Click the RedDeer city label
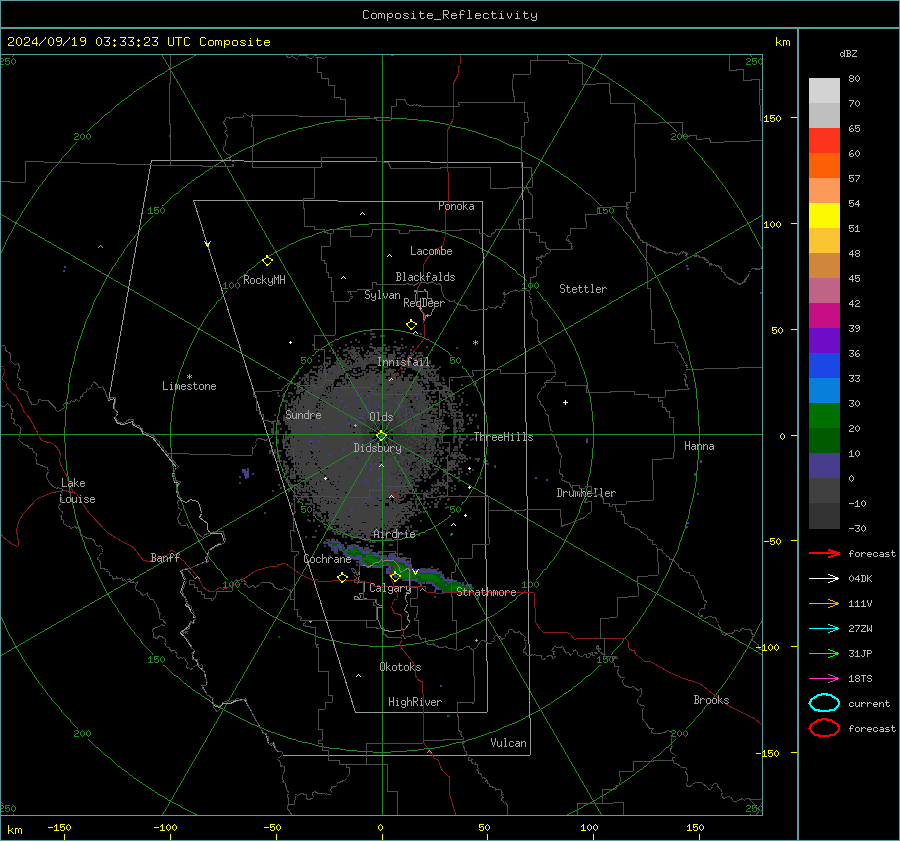 tap(424, 303)
